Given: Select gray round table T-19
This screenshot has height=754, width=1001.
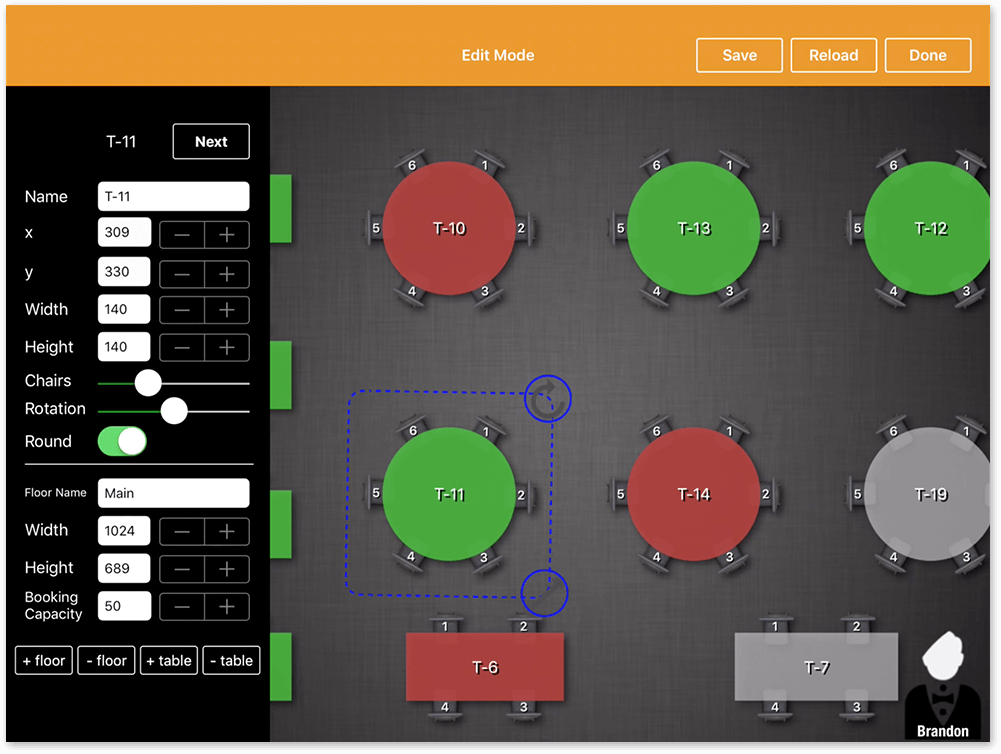Looking at the screenshot, I should click(x=929, y=494).
